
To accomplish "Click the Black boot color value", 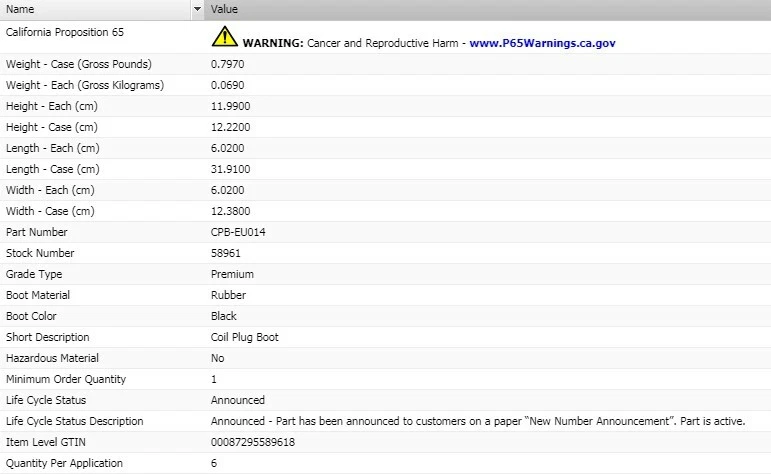I will [x=224, y=317].
